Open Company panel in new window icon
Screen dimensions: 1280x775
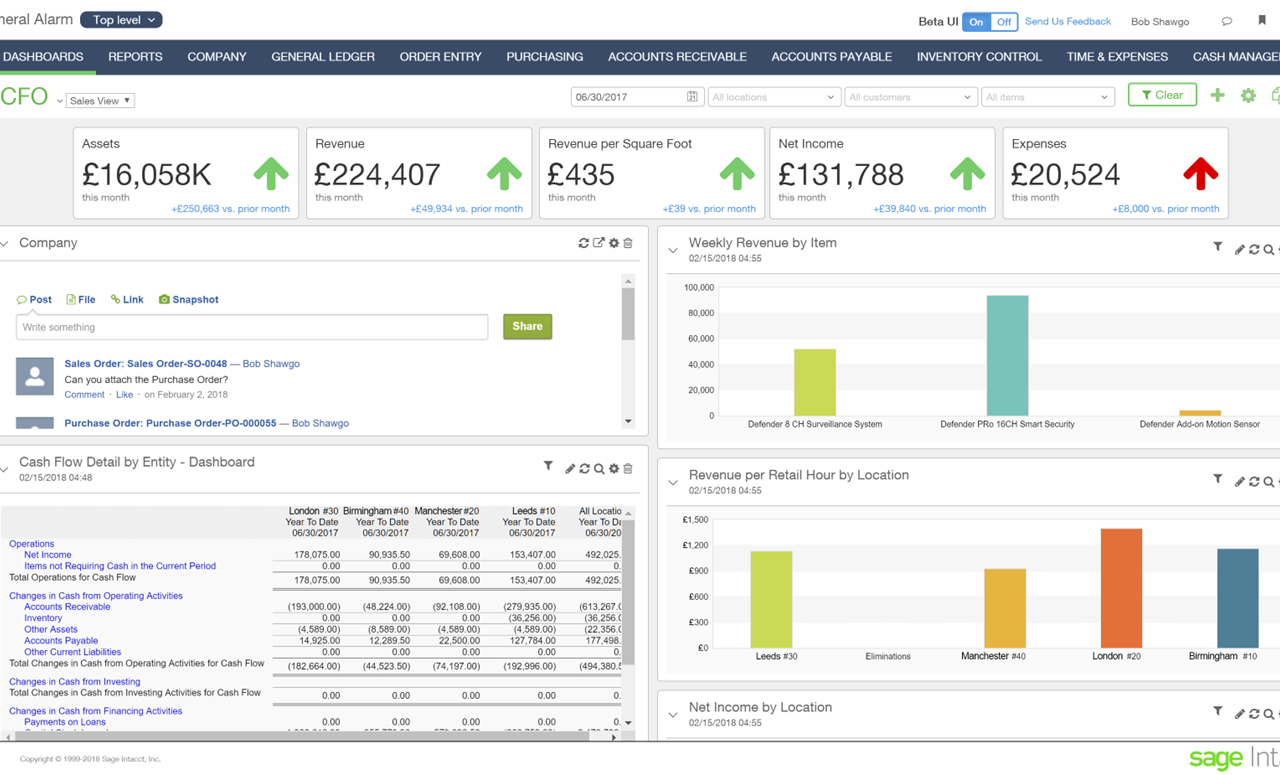599,243
